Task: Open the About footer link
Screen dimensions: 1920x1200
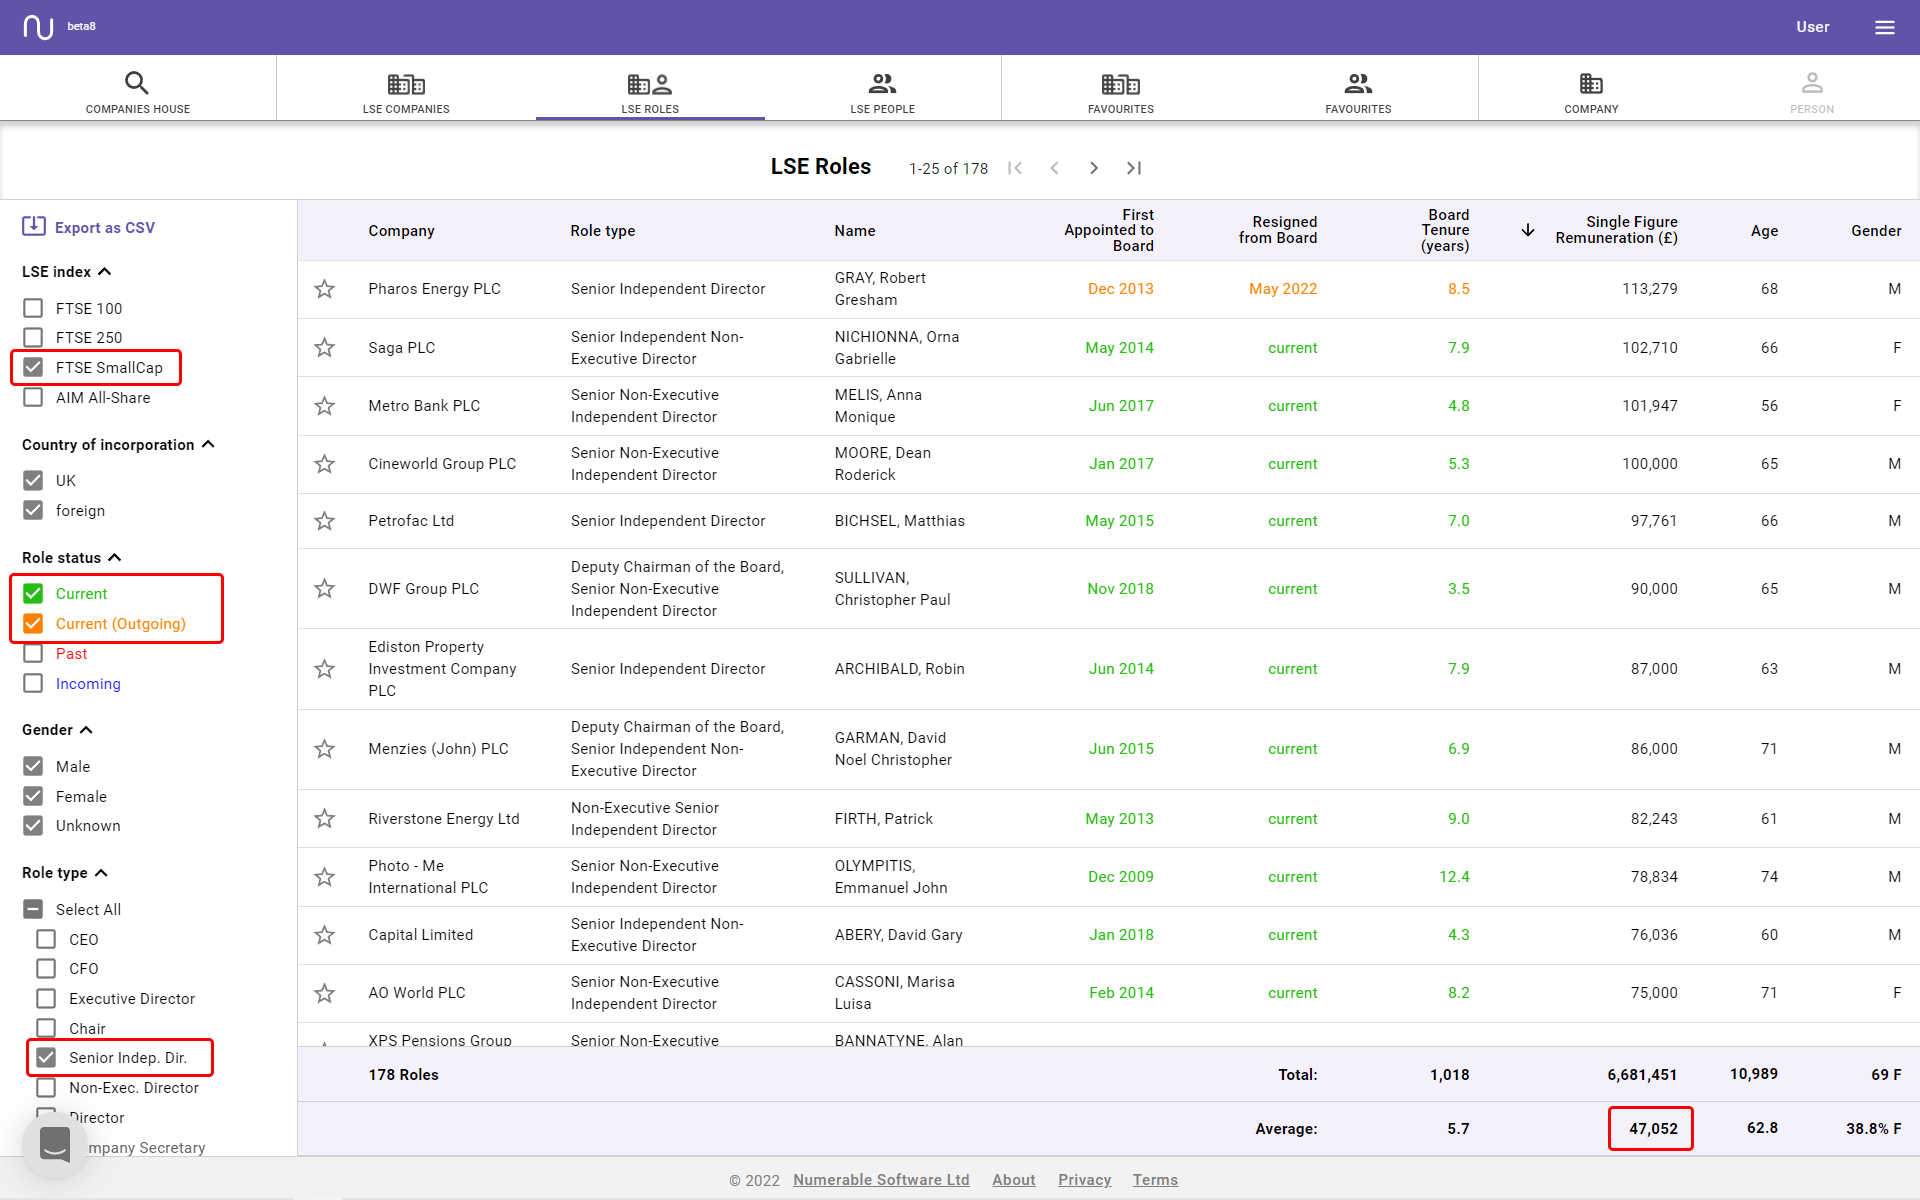Action: point(1013,1180)
